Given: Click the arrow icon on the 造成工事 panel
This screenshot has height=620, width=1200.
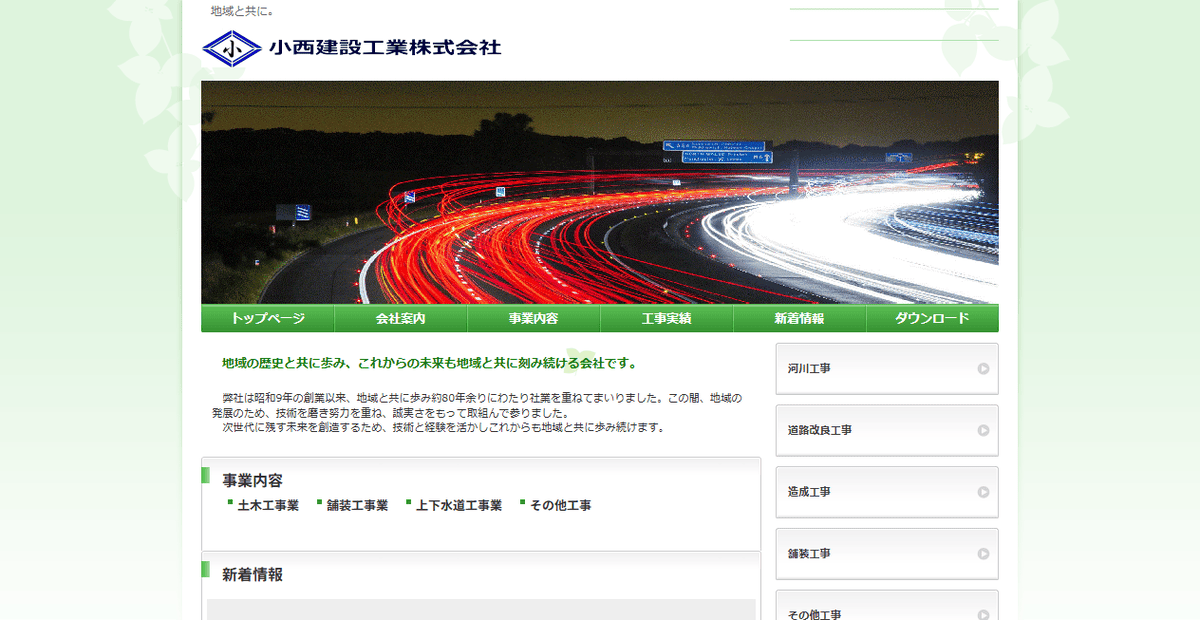Looking at the screenshot, I should click(x=980, y=492).
